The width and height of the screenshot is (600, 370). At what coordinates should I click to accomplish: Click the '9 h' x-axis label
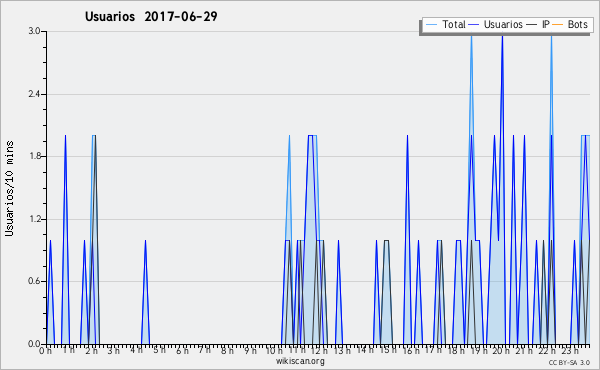250,350
